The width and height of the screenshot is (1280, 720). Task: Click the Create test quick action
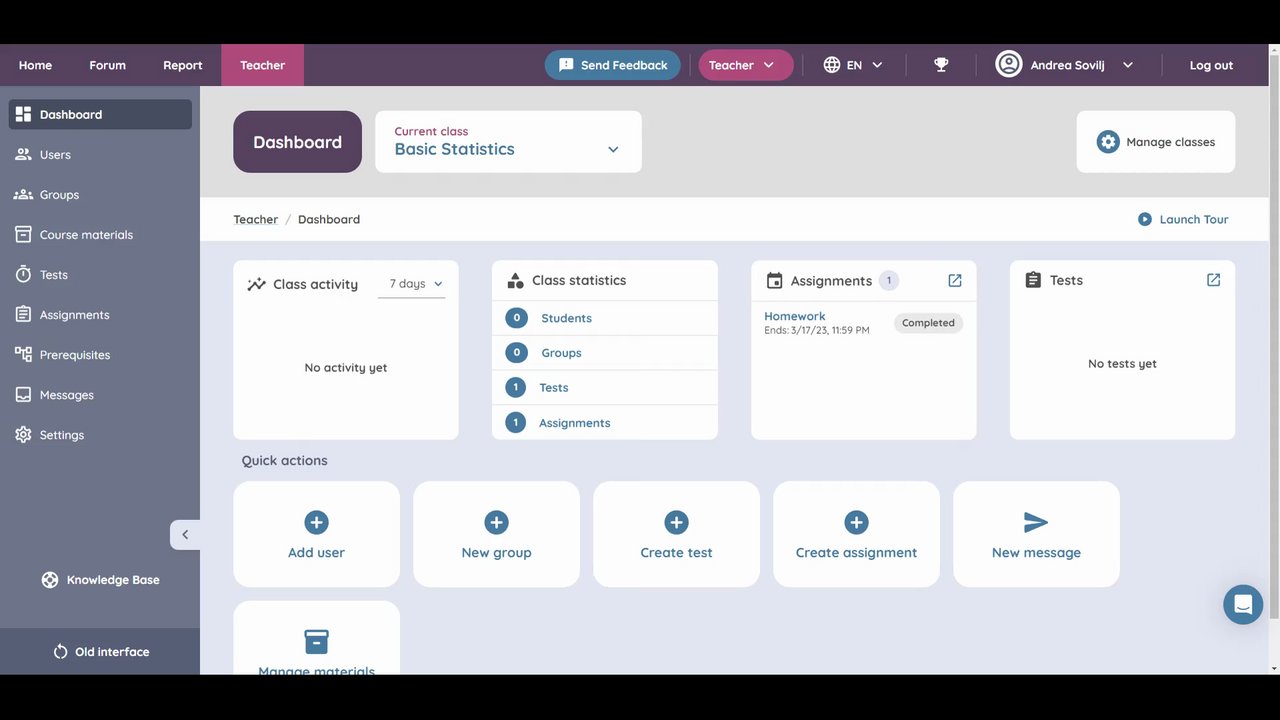(x=676, y=534)
